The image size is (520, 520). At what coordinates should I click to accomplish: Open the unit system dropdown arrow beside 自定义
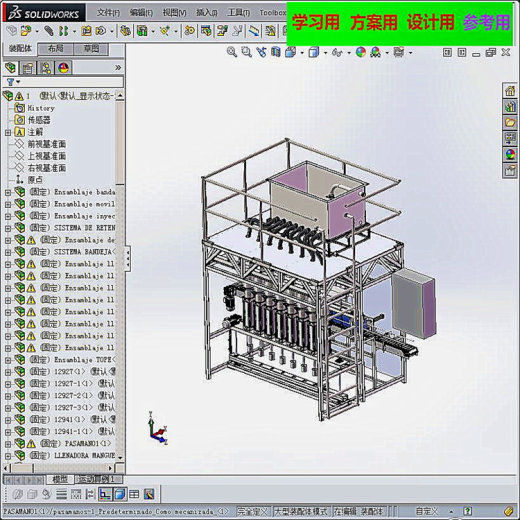[451, 511]
